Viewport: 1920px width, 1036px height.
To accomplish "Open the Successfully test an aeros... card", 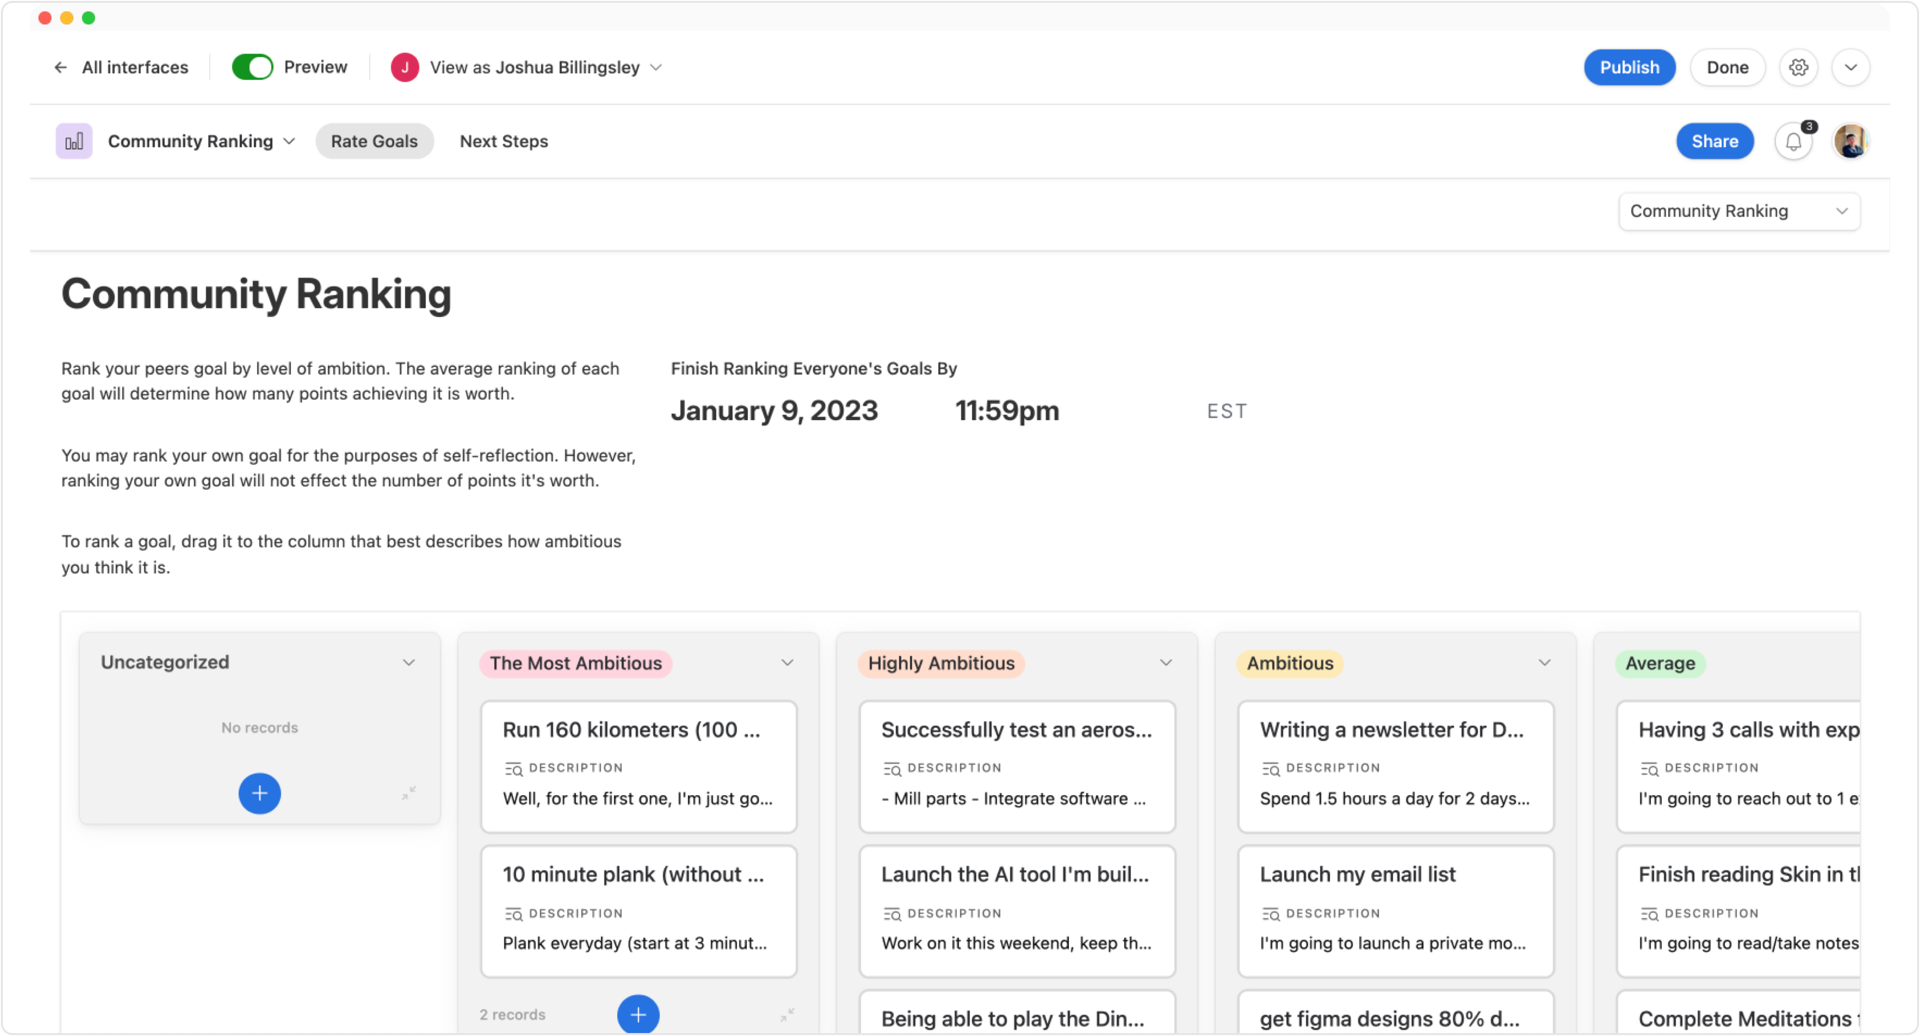I will pyautogui.click(x=1017, y=766).
